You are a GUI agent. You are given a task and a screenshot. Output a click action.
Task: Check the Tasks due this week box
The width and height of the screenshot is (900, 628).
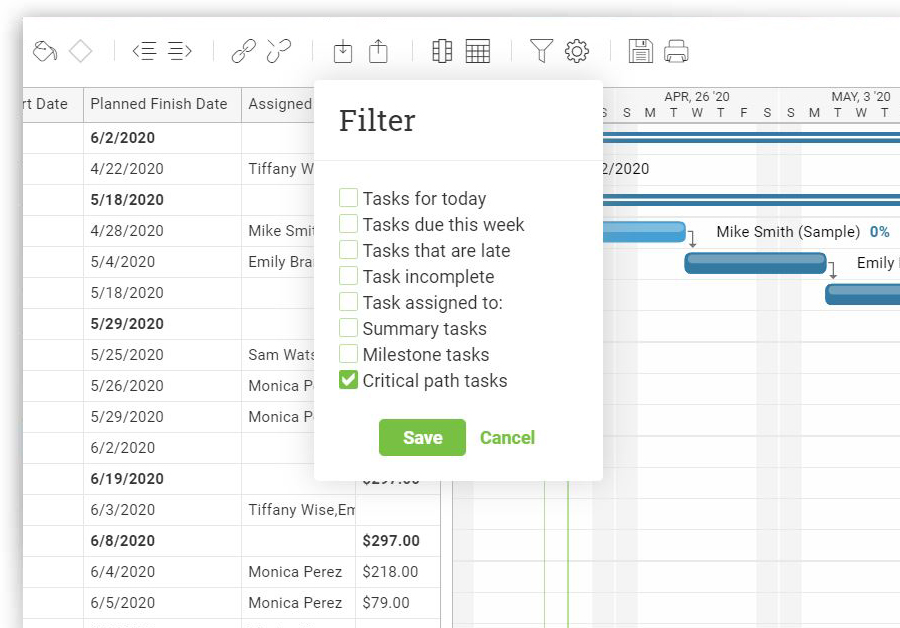pos(348,223)
